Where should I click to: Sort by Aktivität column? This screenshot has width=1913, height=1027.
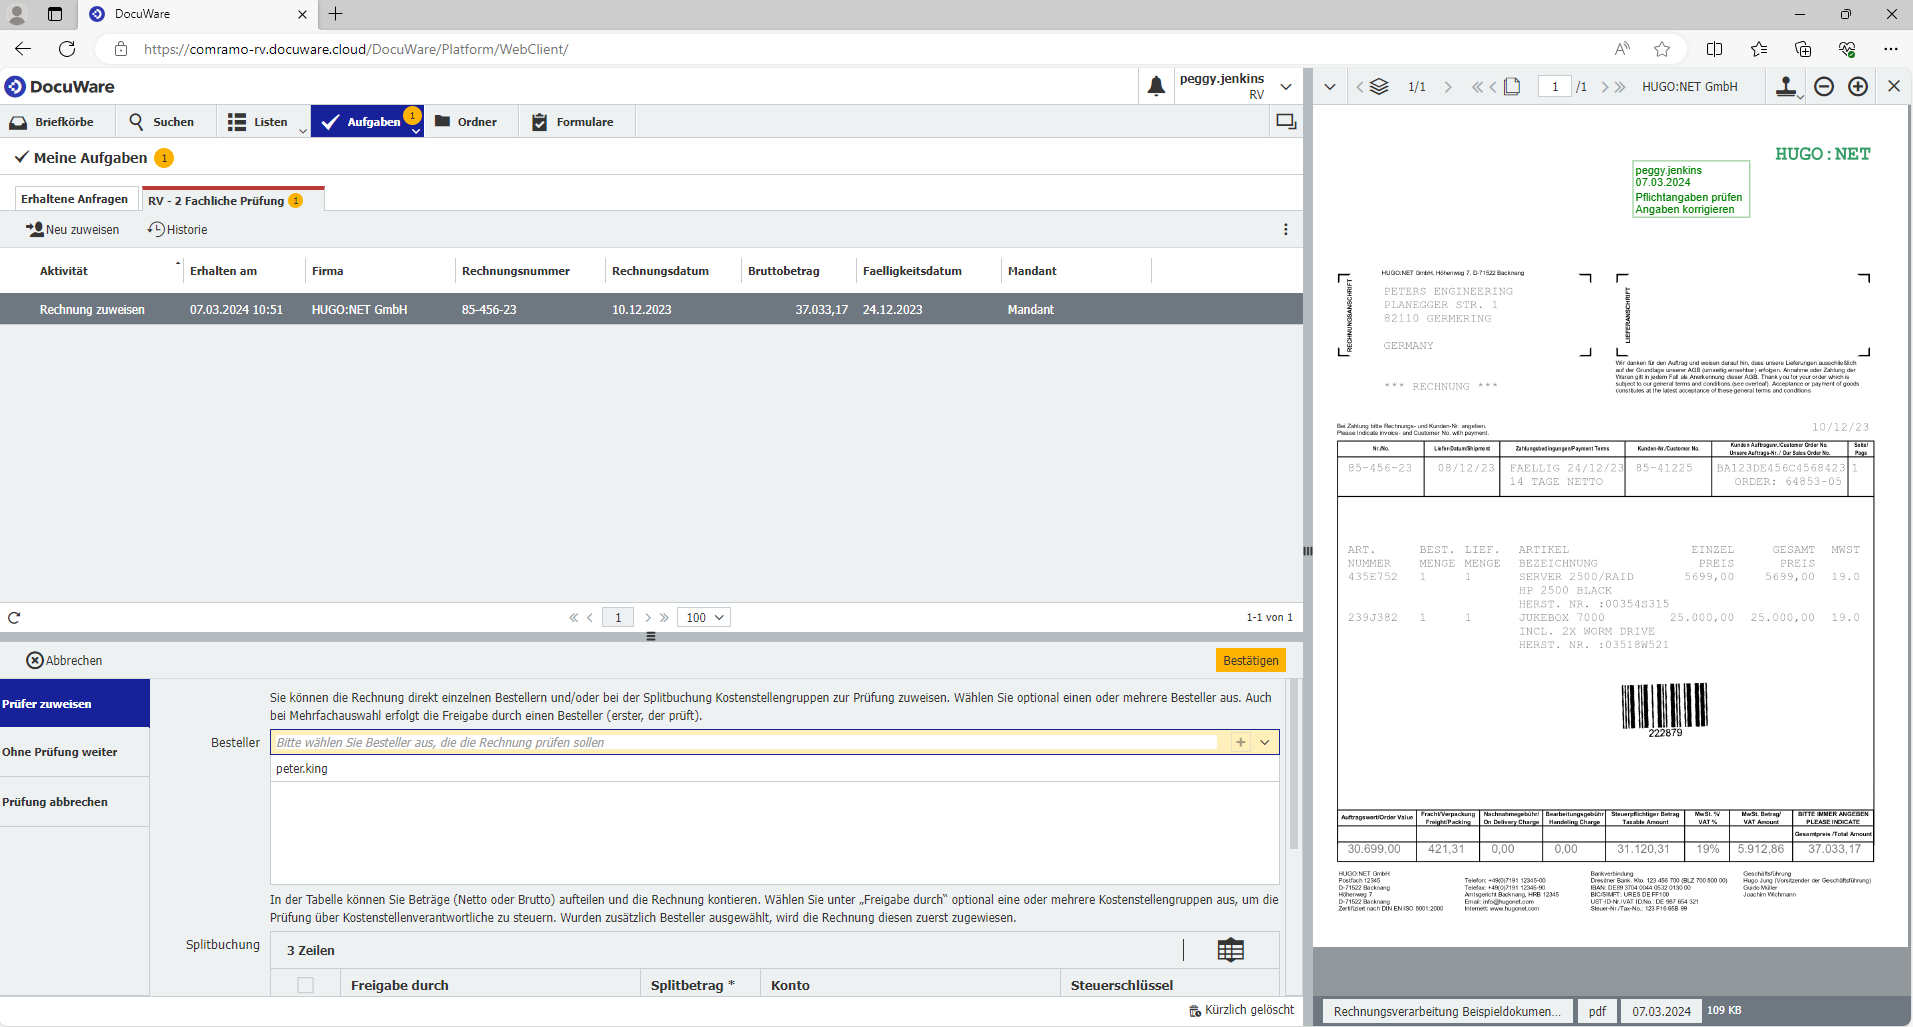[x=64, y=271]
